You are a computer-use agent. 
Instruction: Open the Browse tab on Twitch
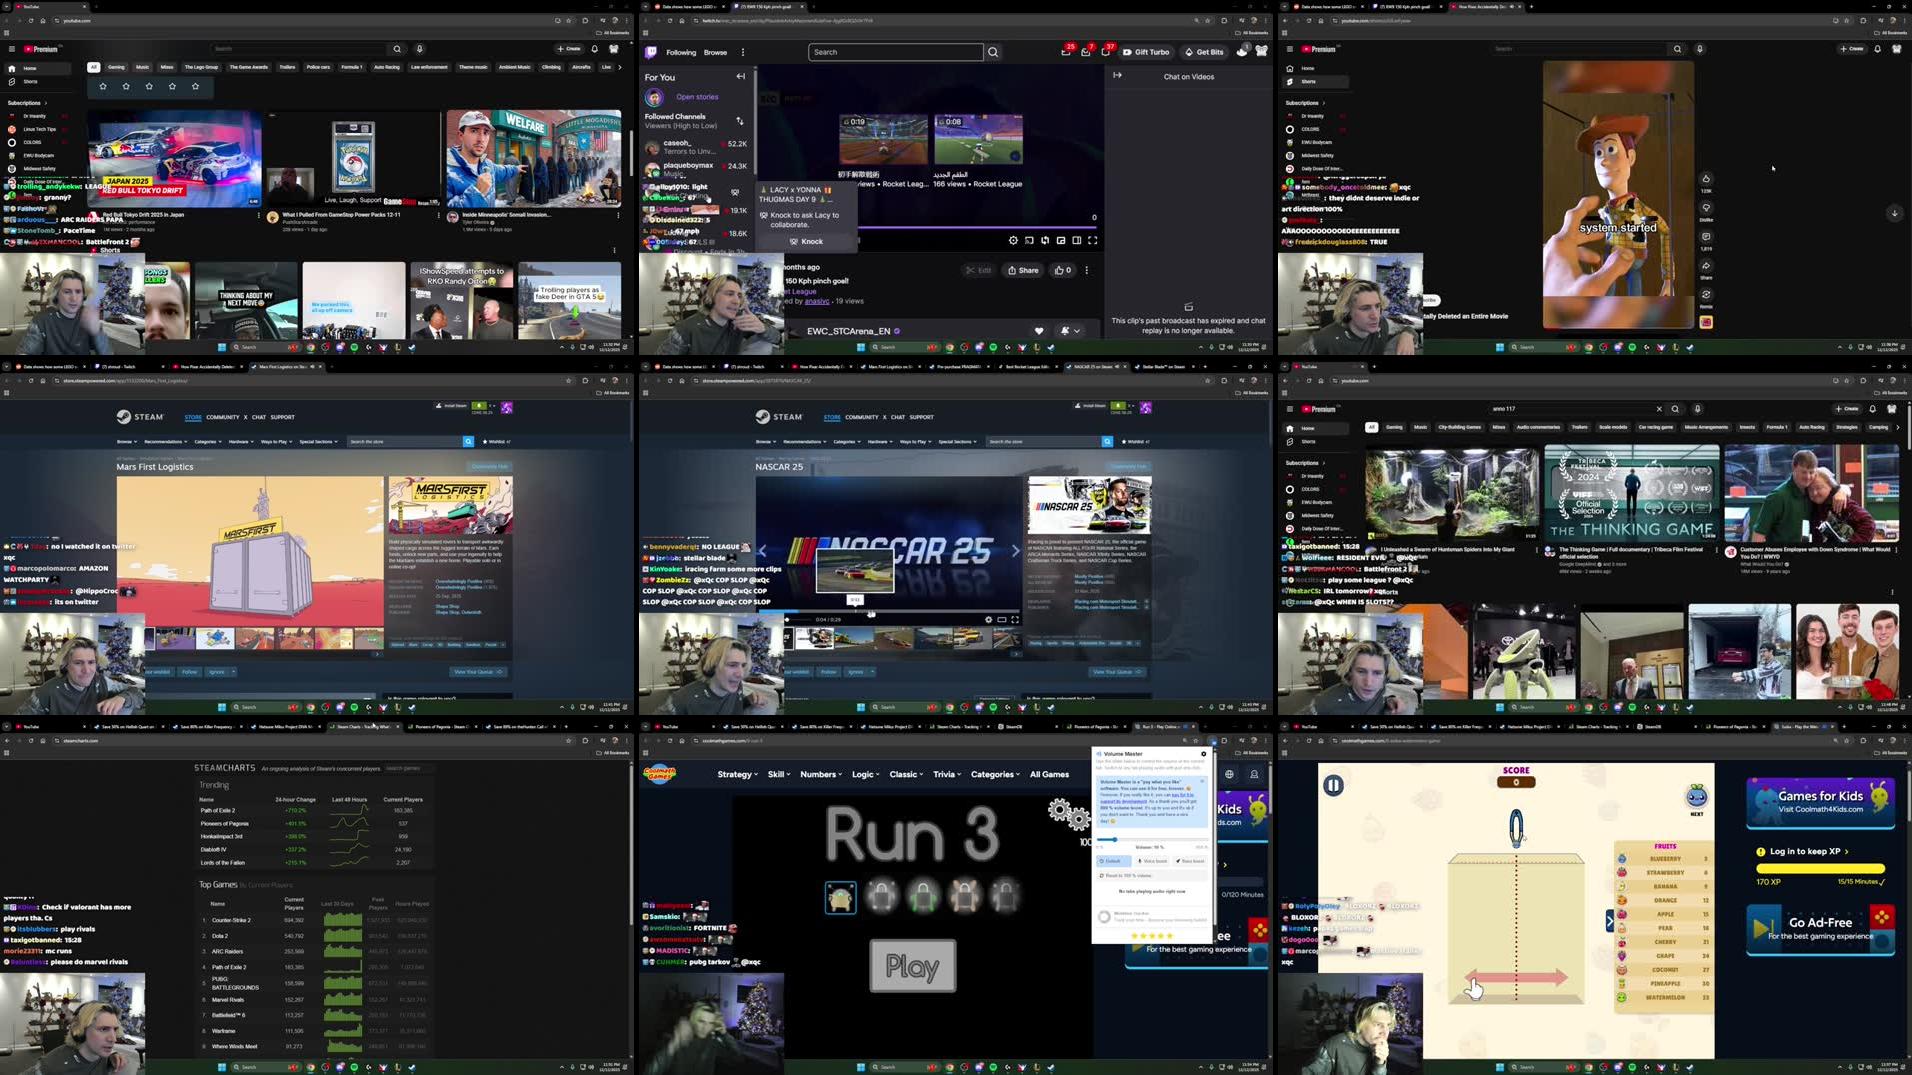coord(715,52)
